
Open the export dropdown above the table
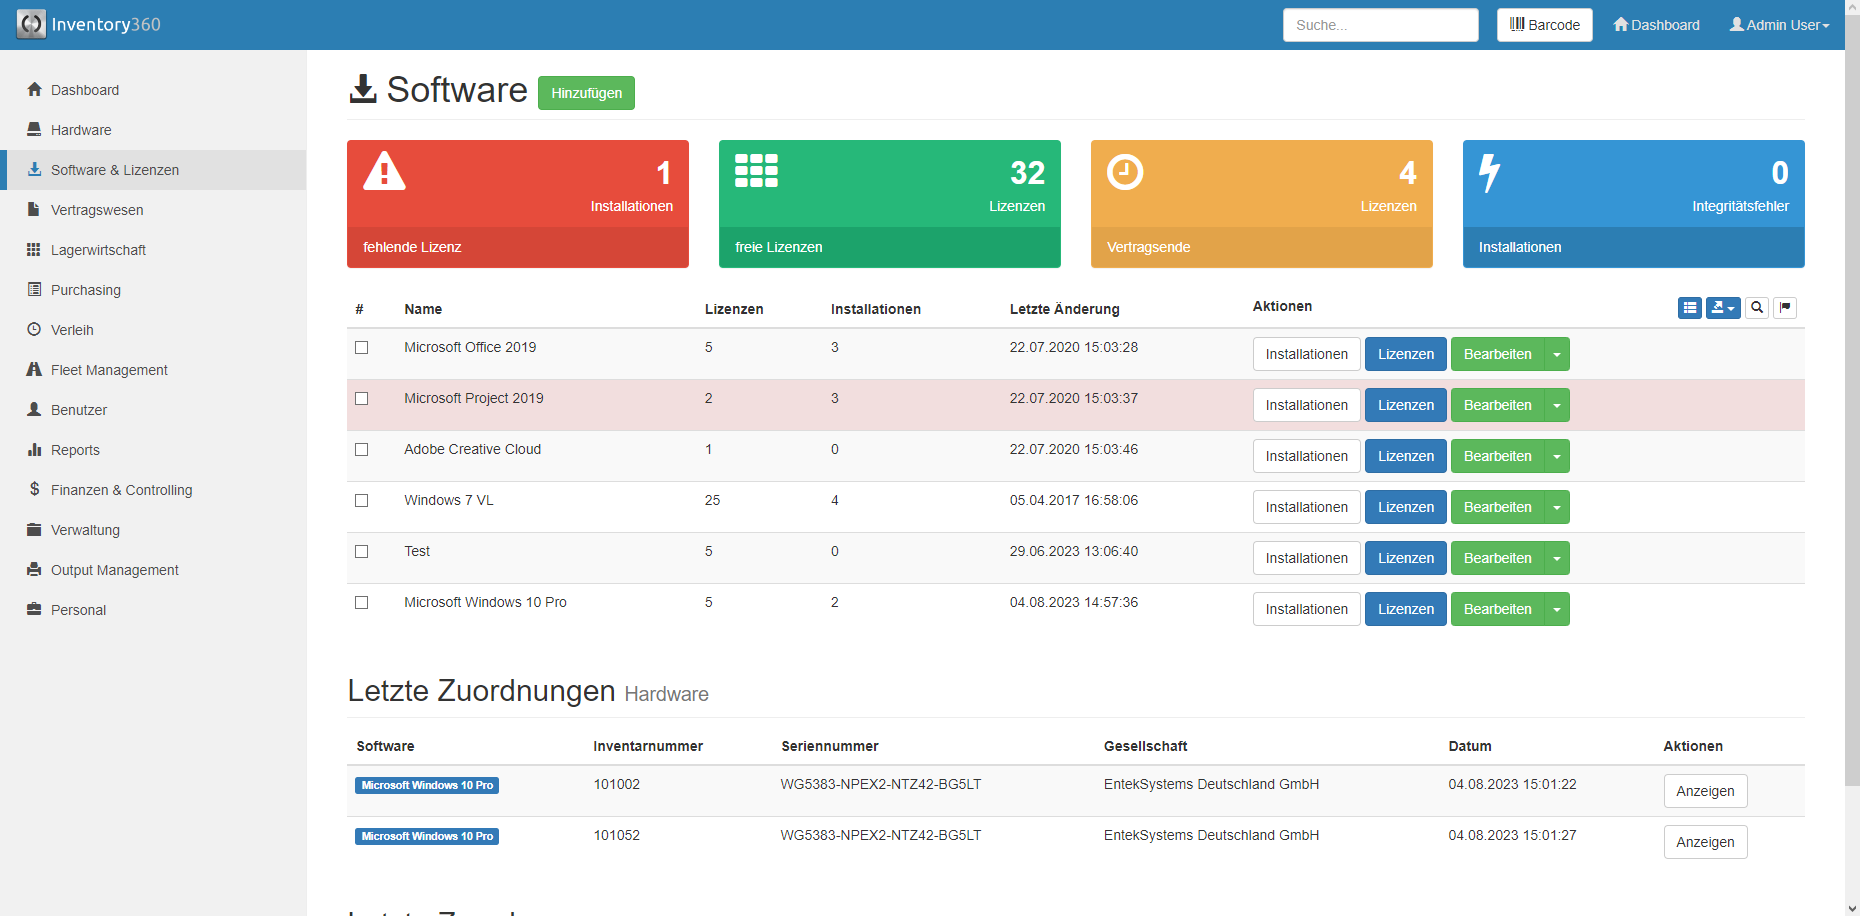1722,308
